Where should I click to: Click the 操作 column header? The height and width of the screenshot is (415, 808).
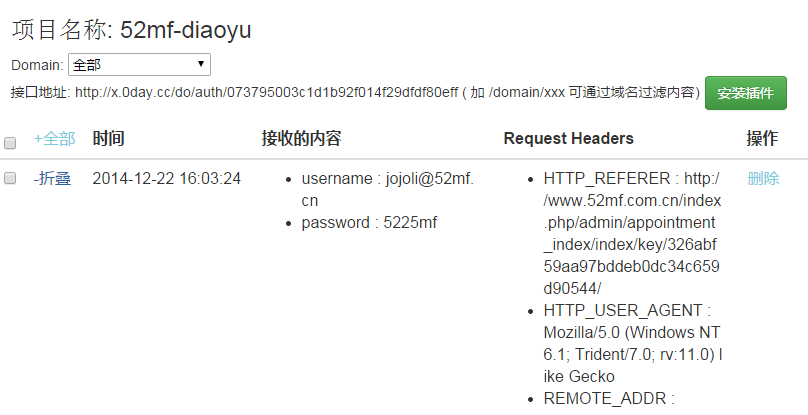point(762,138)
